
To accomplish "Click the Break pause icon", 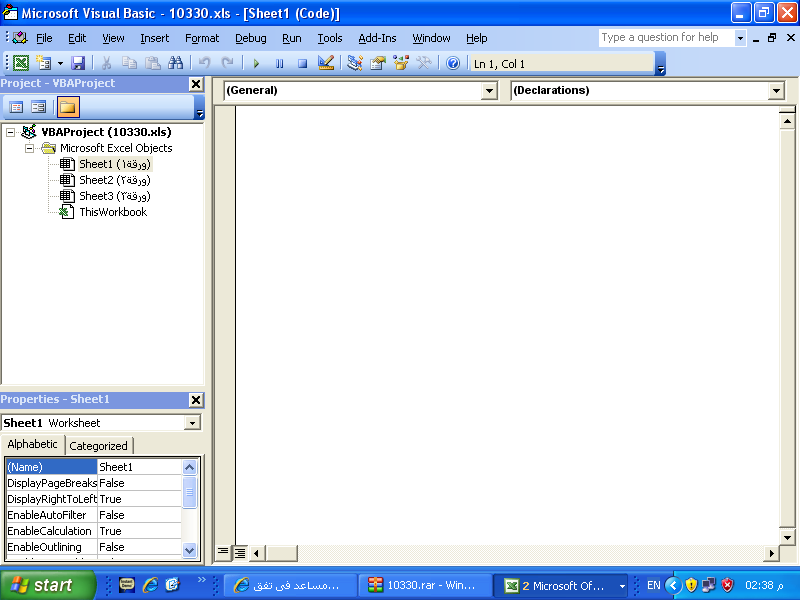I will (x=280, y=63).
